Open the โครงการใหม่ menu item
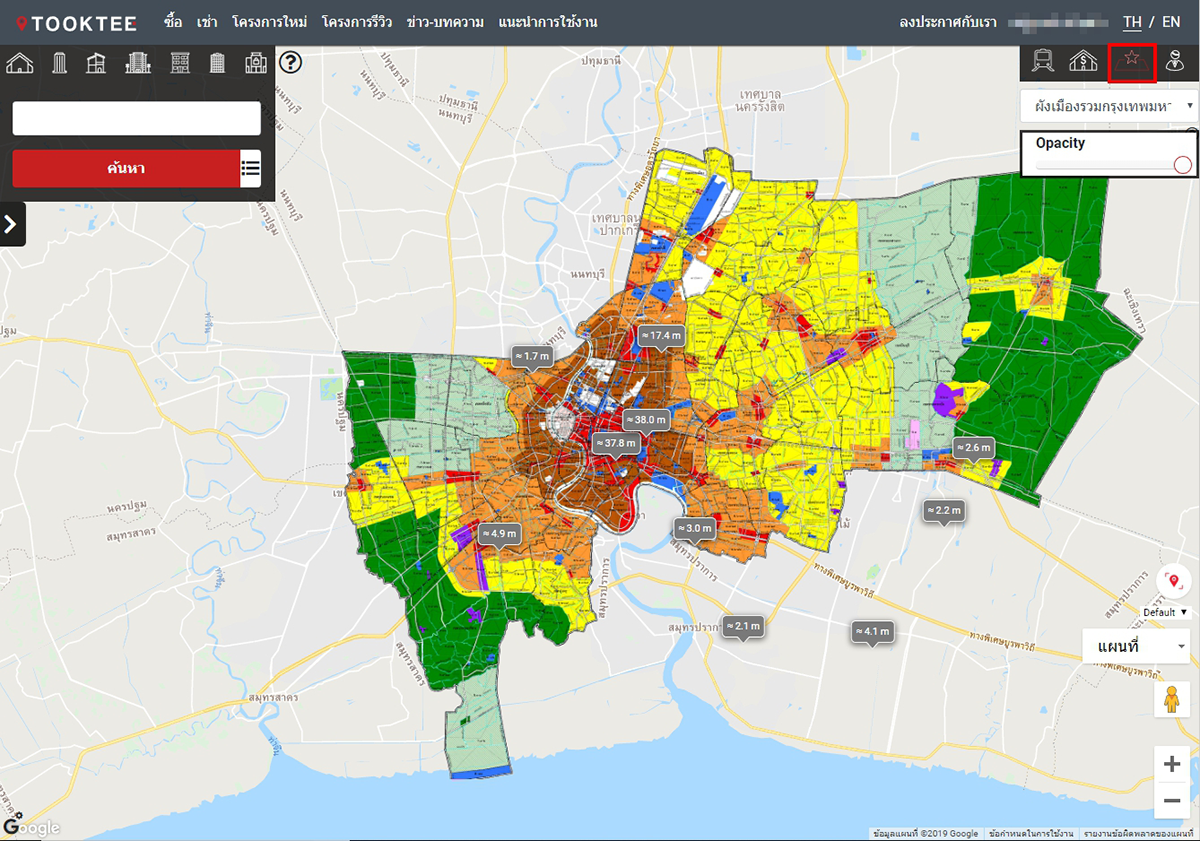 269,22
